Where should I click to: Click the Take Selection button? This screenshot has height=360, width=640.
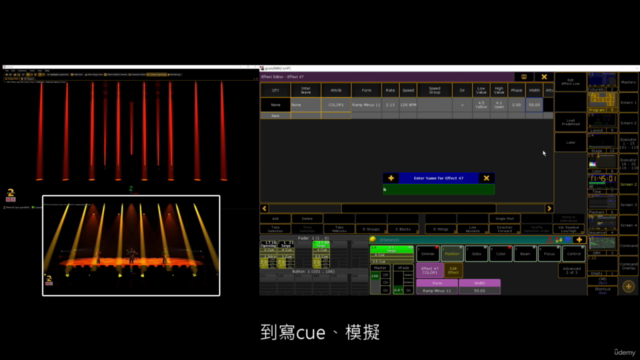click(276, 229)
